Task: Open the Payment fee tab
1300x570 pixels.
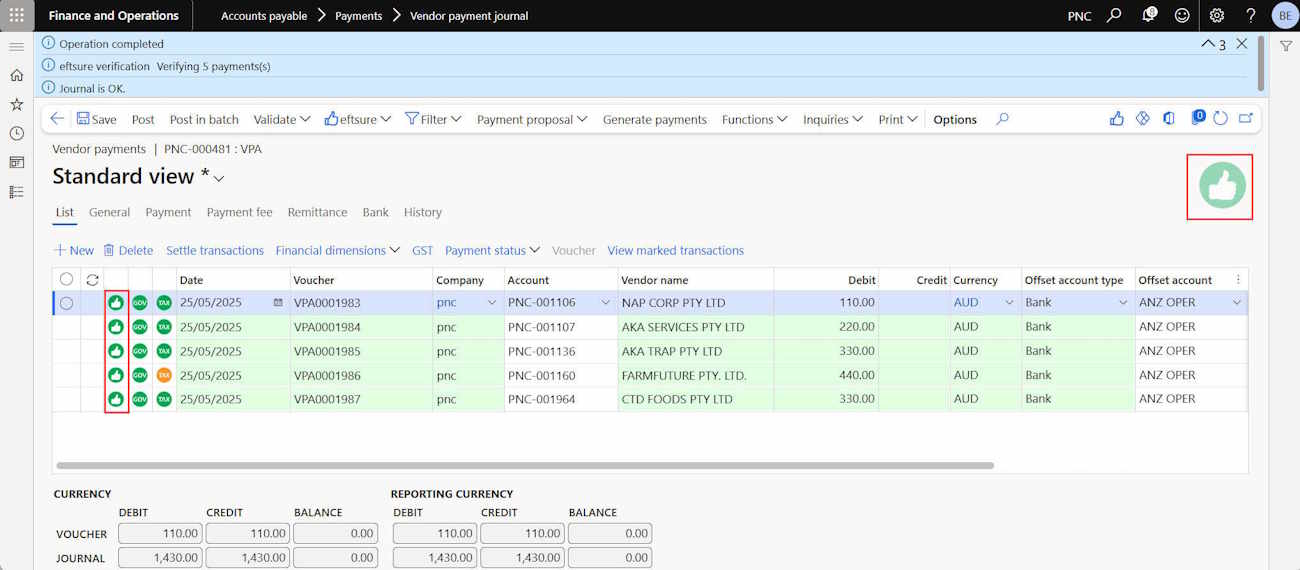Action: (239, 212)
